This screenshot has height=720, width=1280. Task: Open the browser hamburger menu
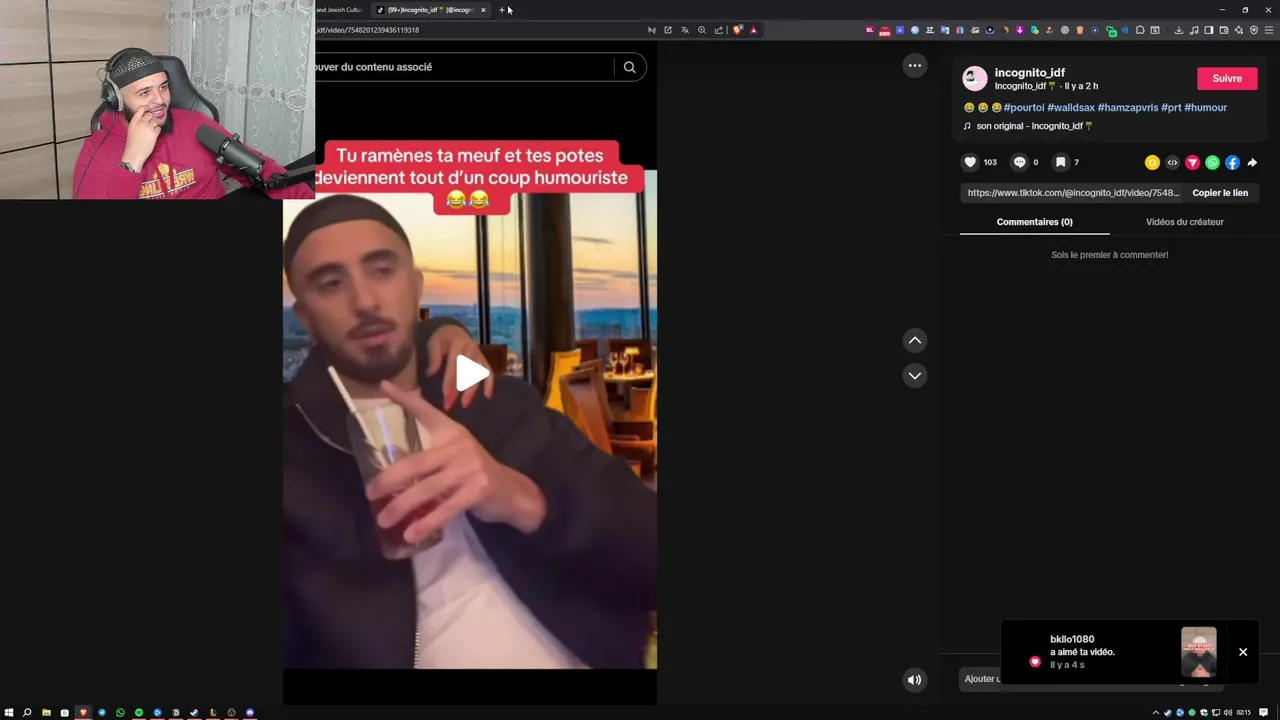tap(1269, 30)
